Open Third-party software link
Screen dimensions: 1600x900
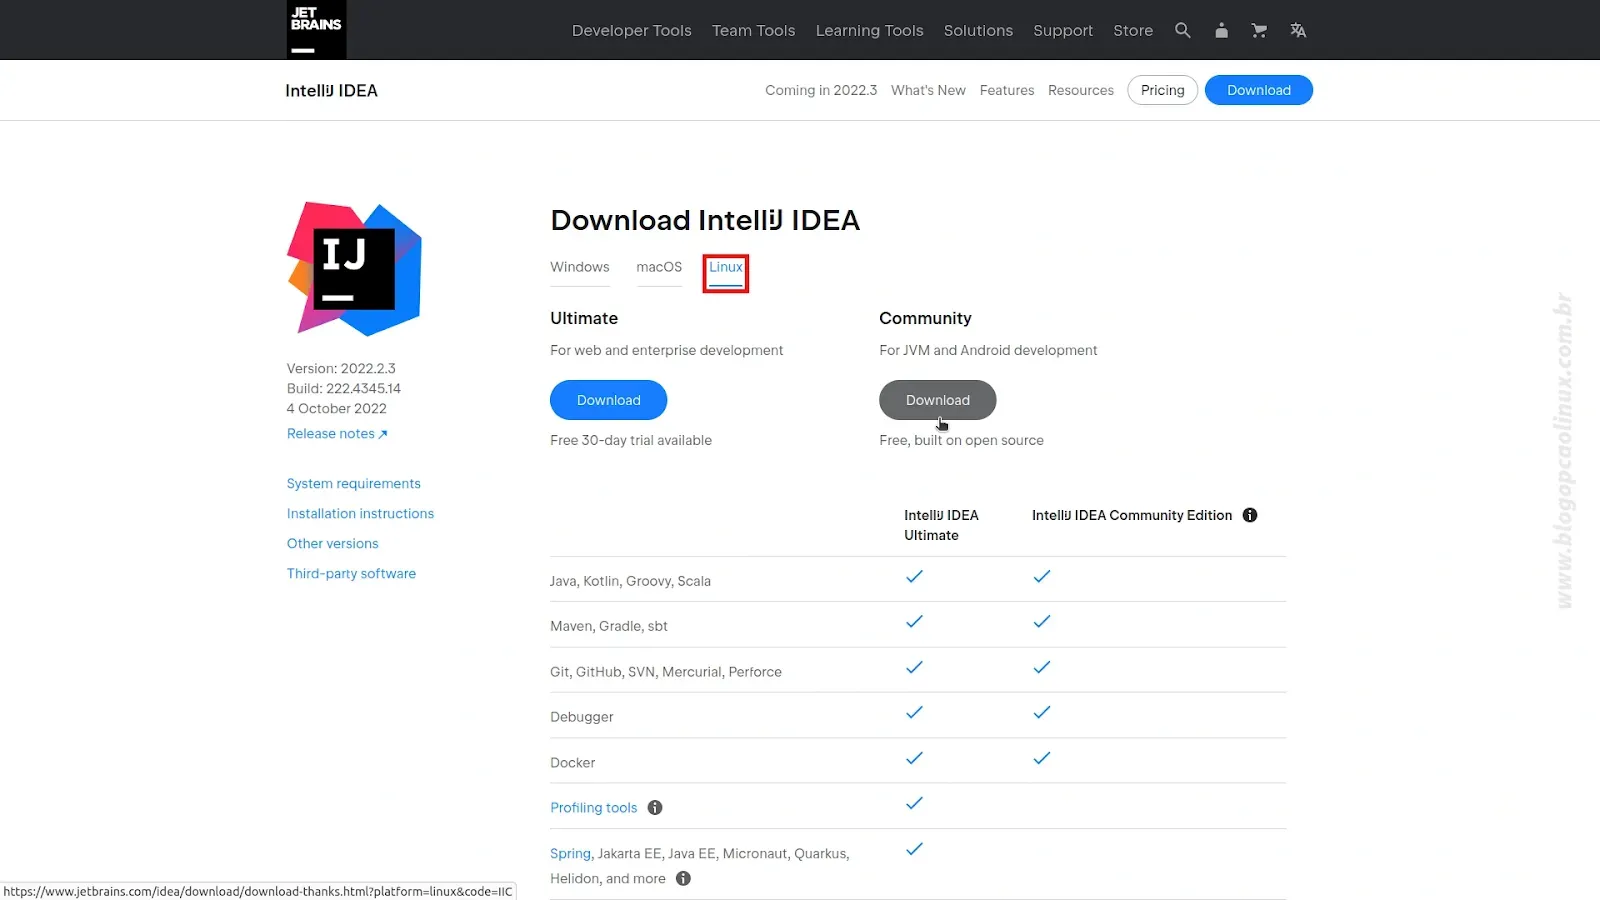[x=351, y=573]
